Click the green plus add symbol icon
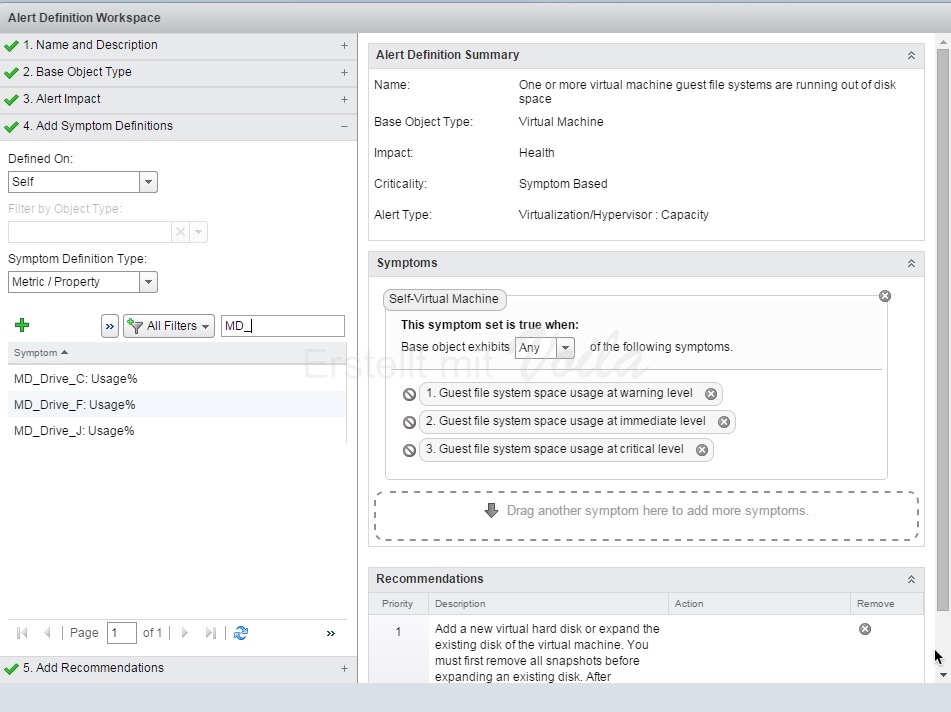Screen dimensions: 951x712 coord(22,325)
